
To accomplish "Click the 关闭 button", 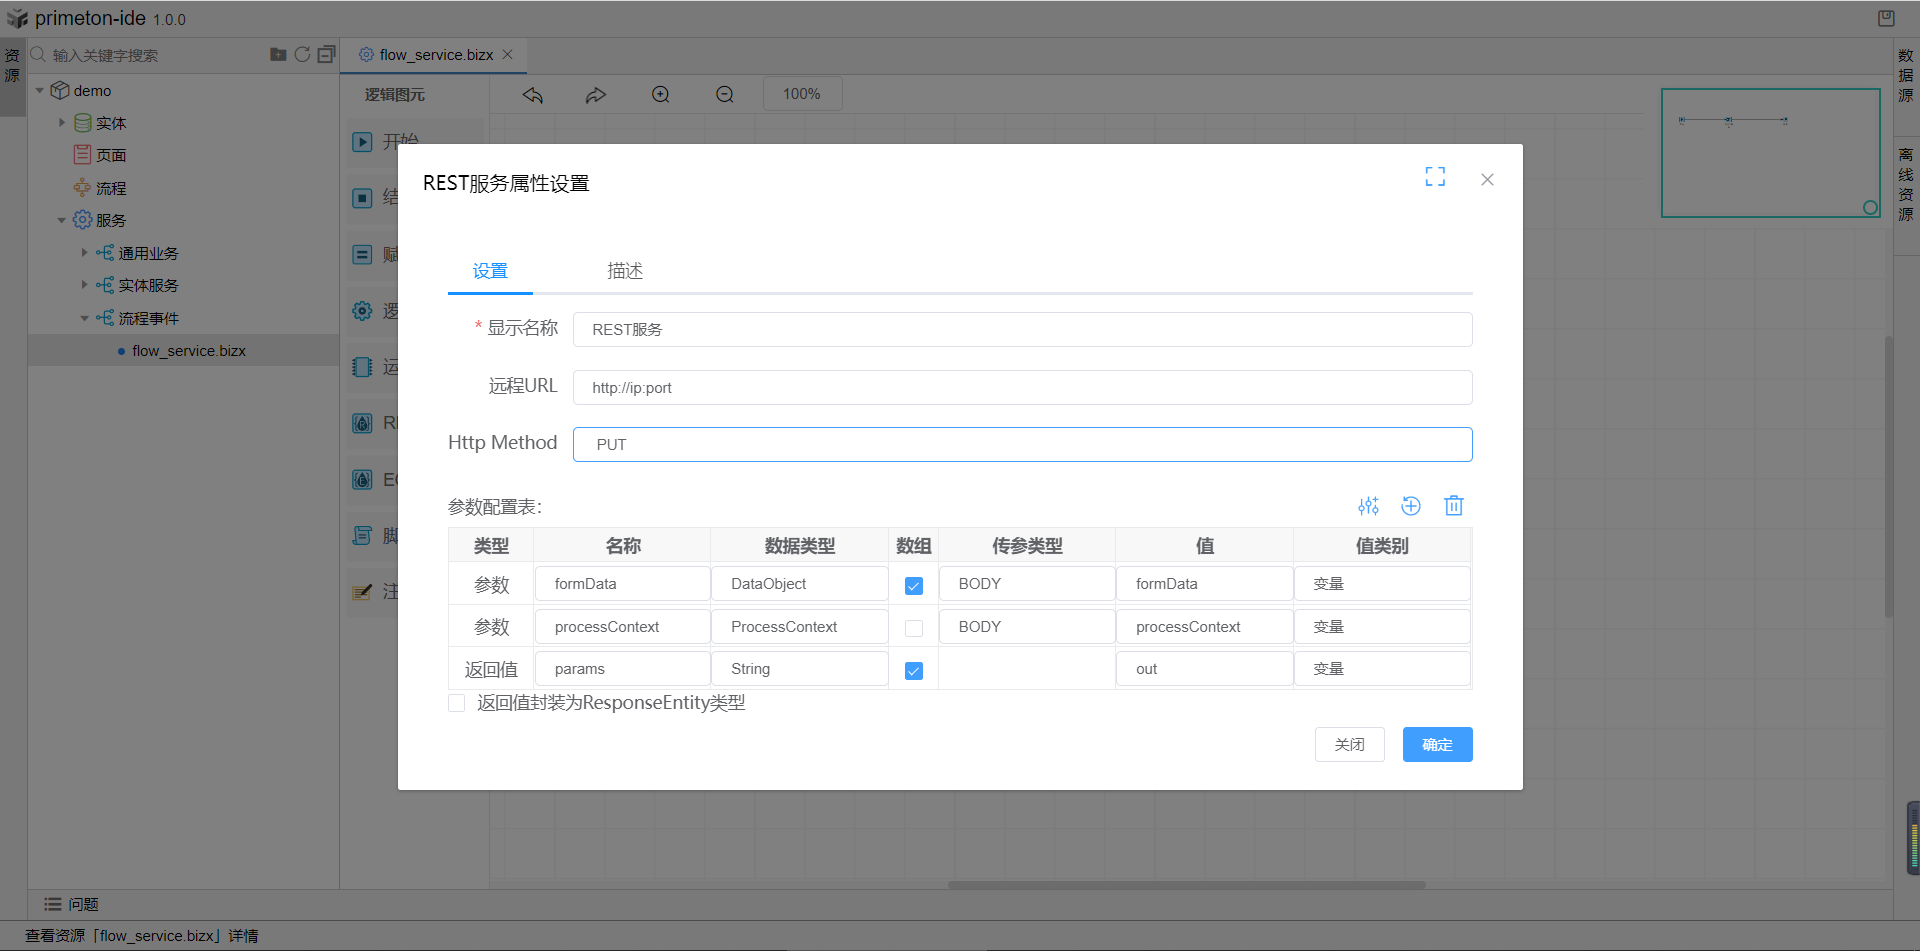I will click(1348, 744).
